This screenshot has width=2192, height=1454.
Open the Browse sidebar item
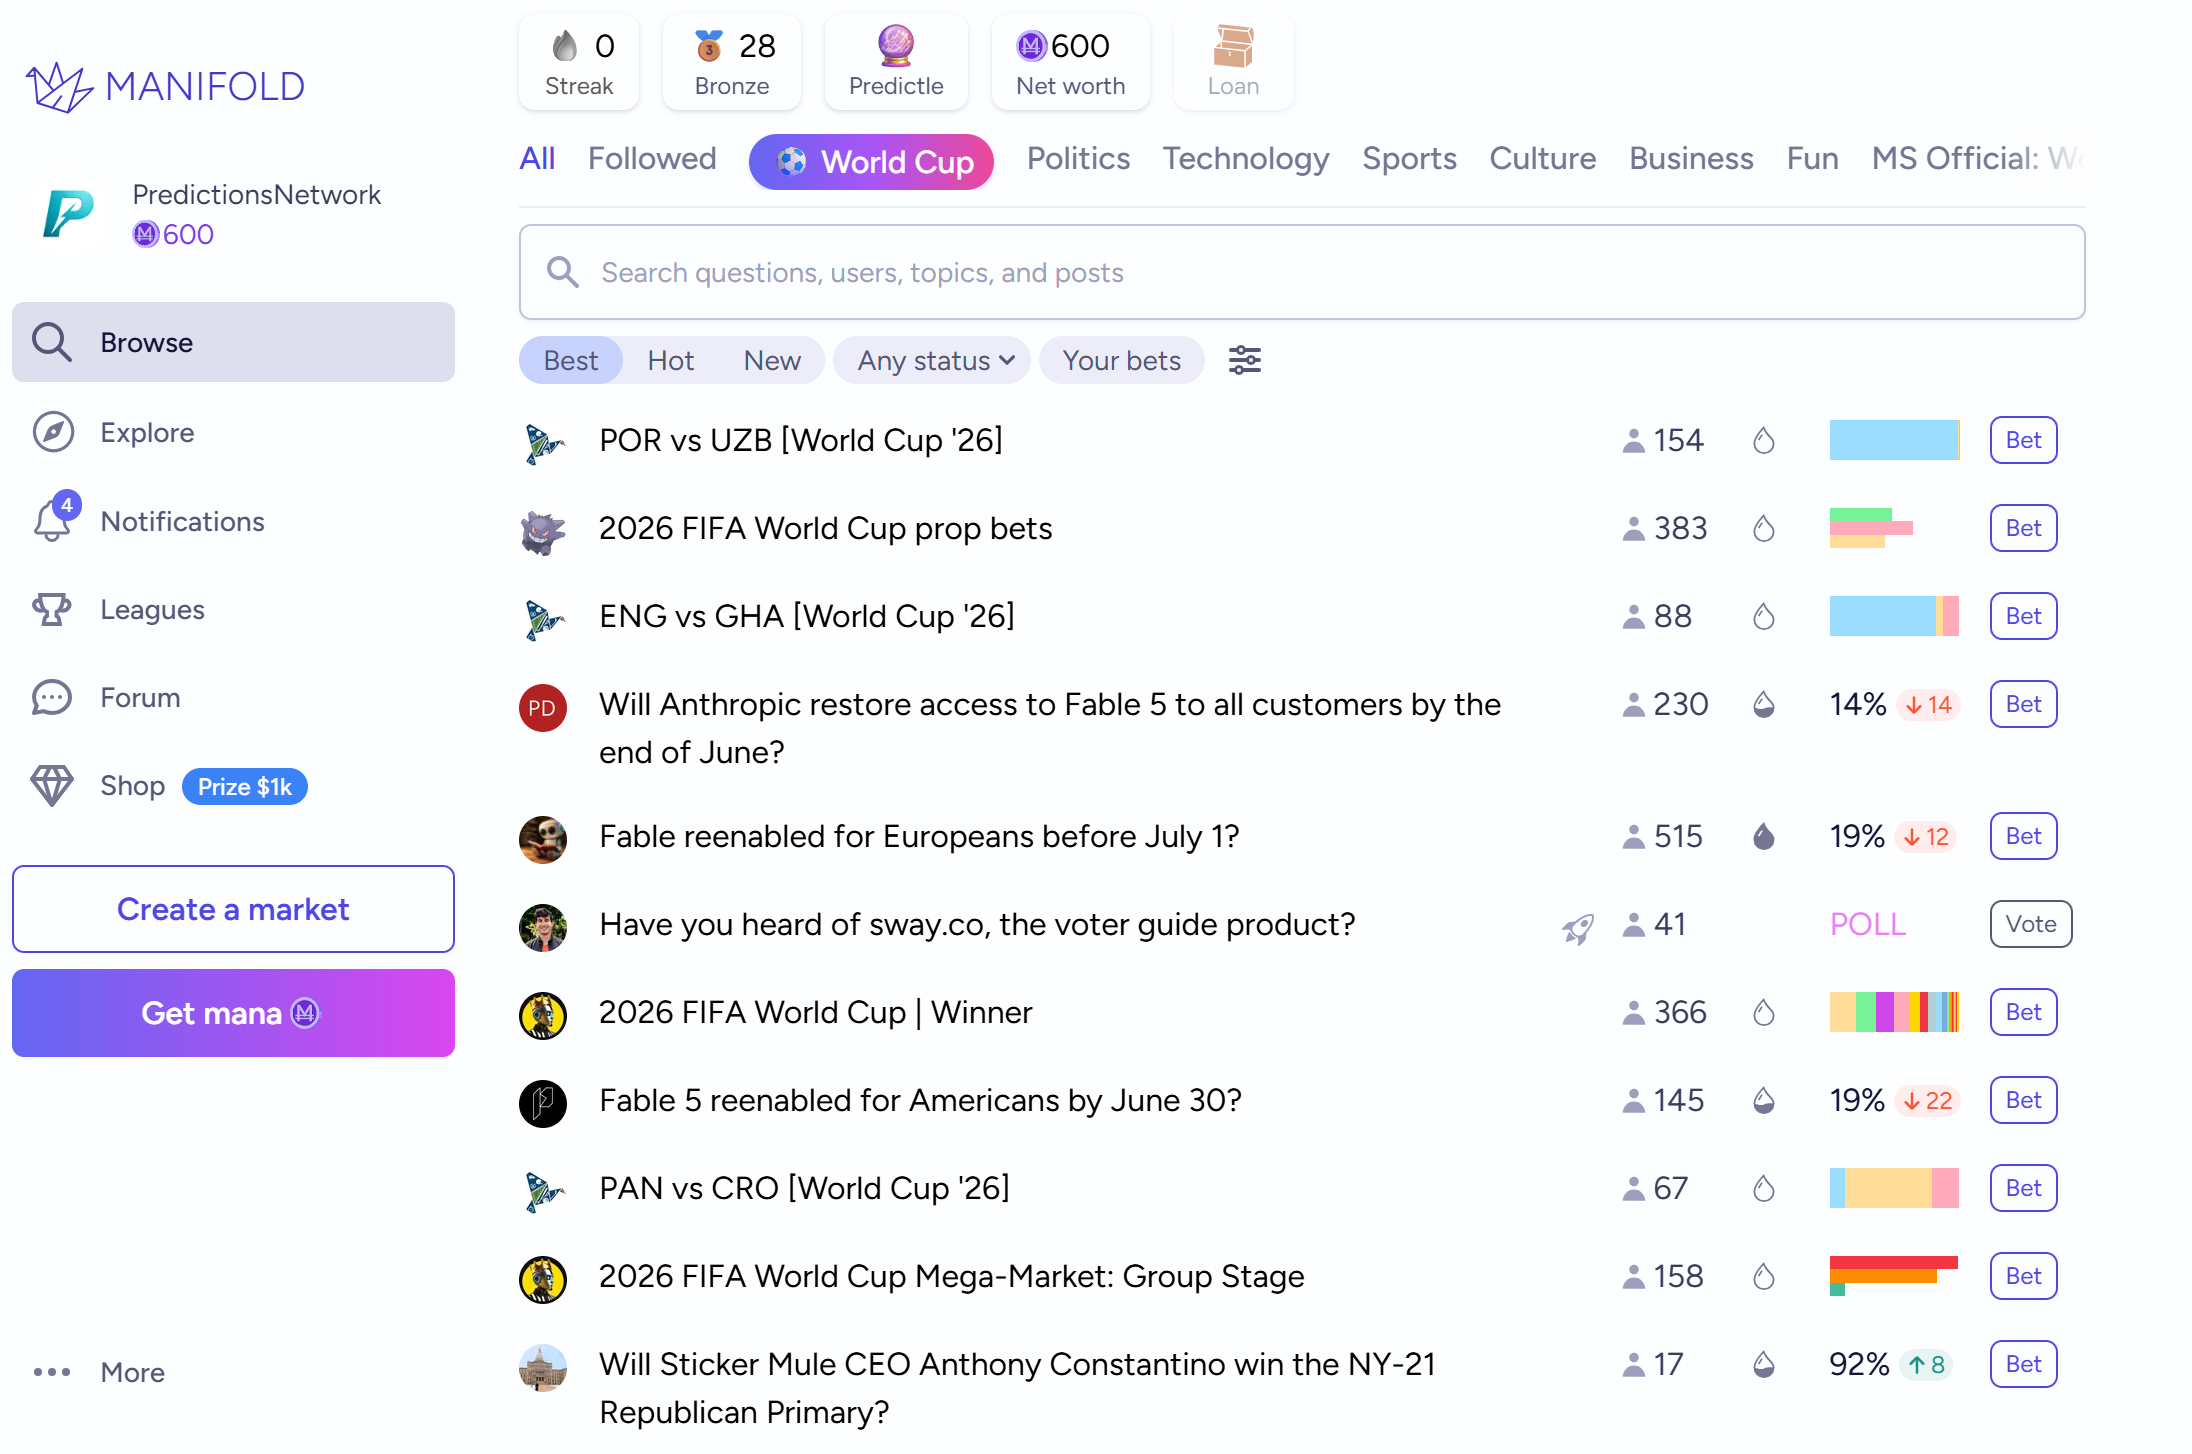pyautogui.click(x=233, y=342)
